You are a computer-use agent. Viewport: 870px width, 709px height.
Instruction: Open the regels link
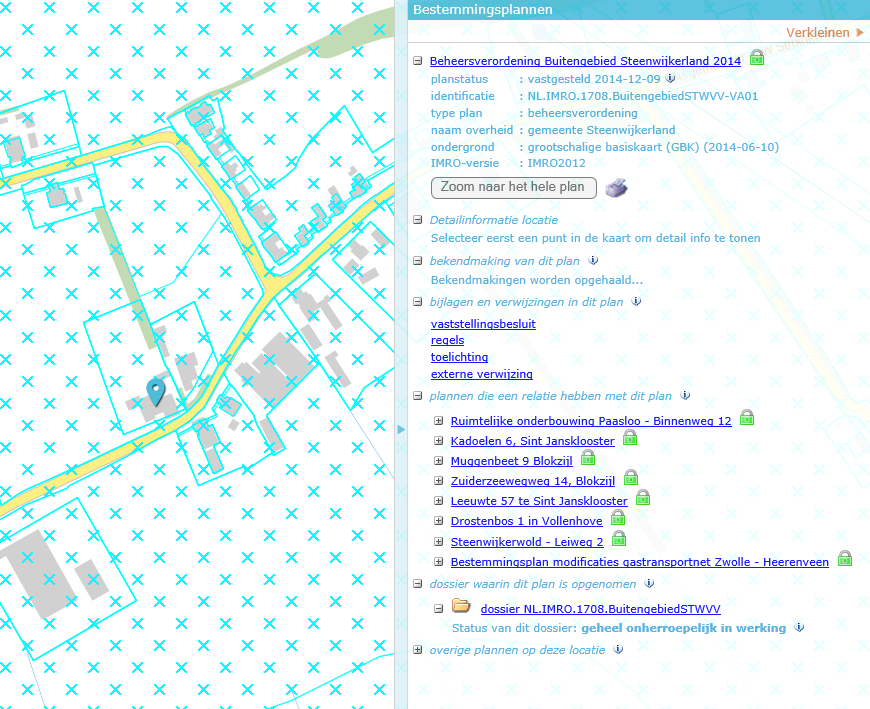point(447,340)
